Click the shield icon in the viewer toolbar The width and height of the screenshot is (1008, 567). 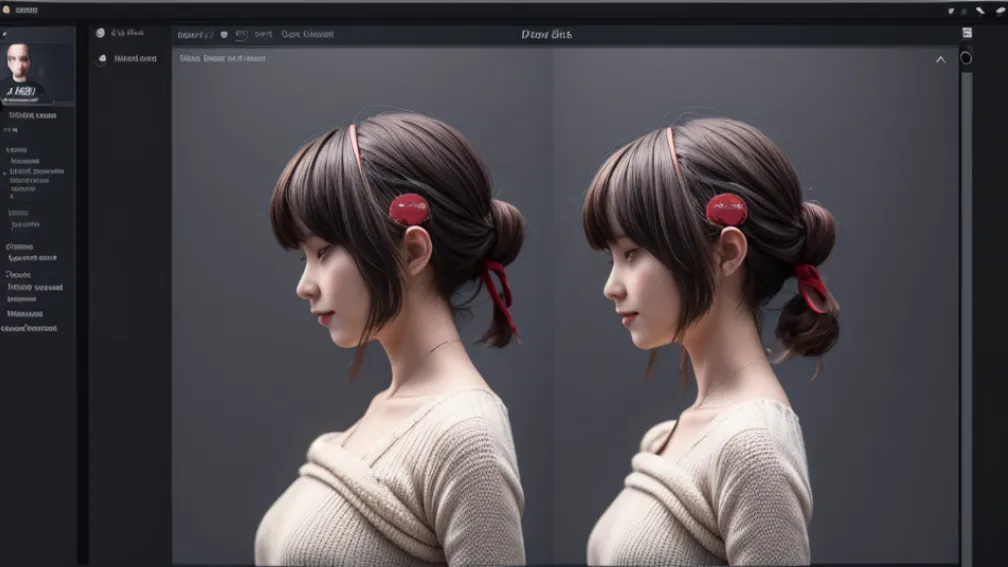point(224,35)
